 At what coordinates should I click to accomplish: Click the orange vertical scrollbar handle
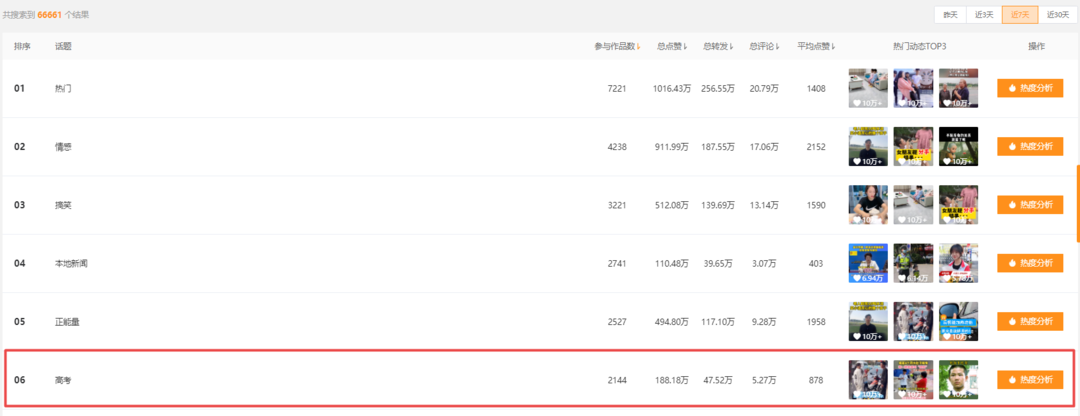pos(1078,203)
